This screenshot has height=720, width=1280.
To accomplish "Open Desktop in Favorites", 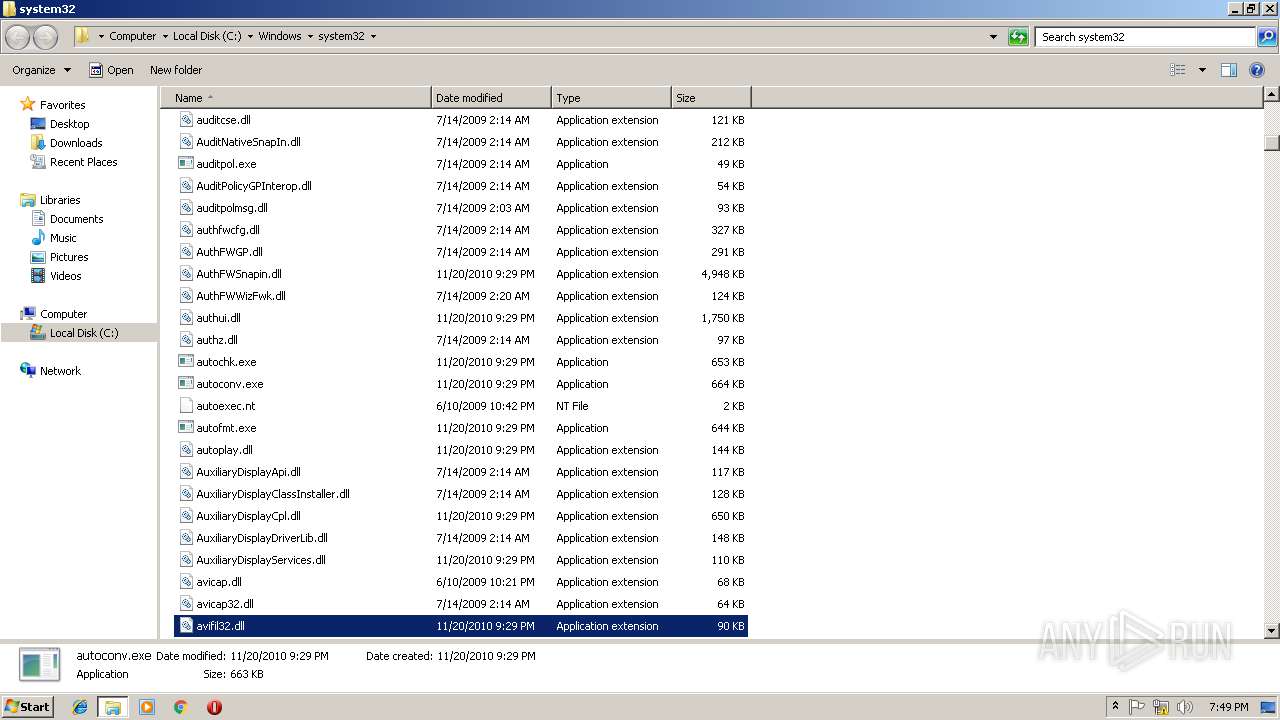I will [x=69, y=124].
